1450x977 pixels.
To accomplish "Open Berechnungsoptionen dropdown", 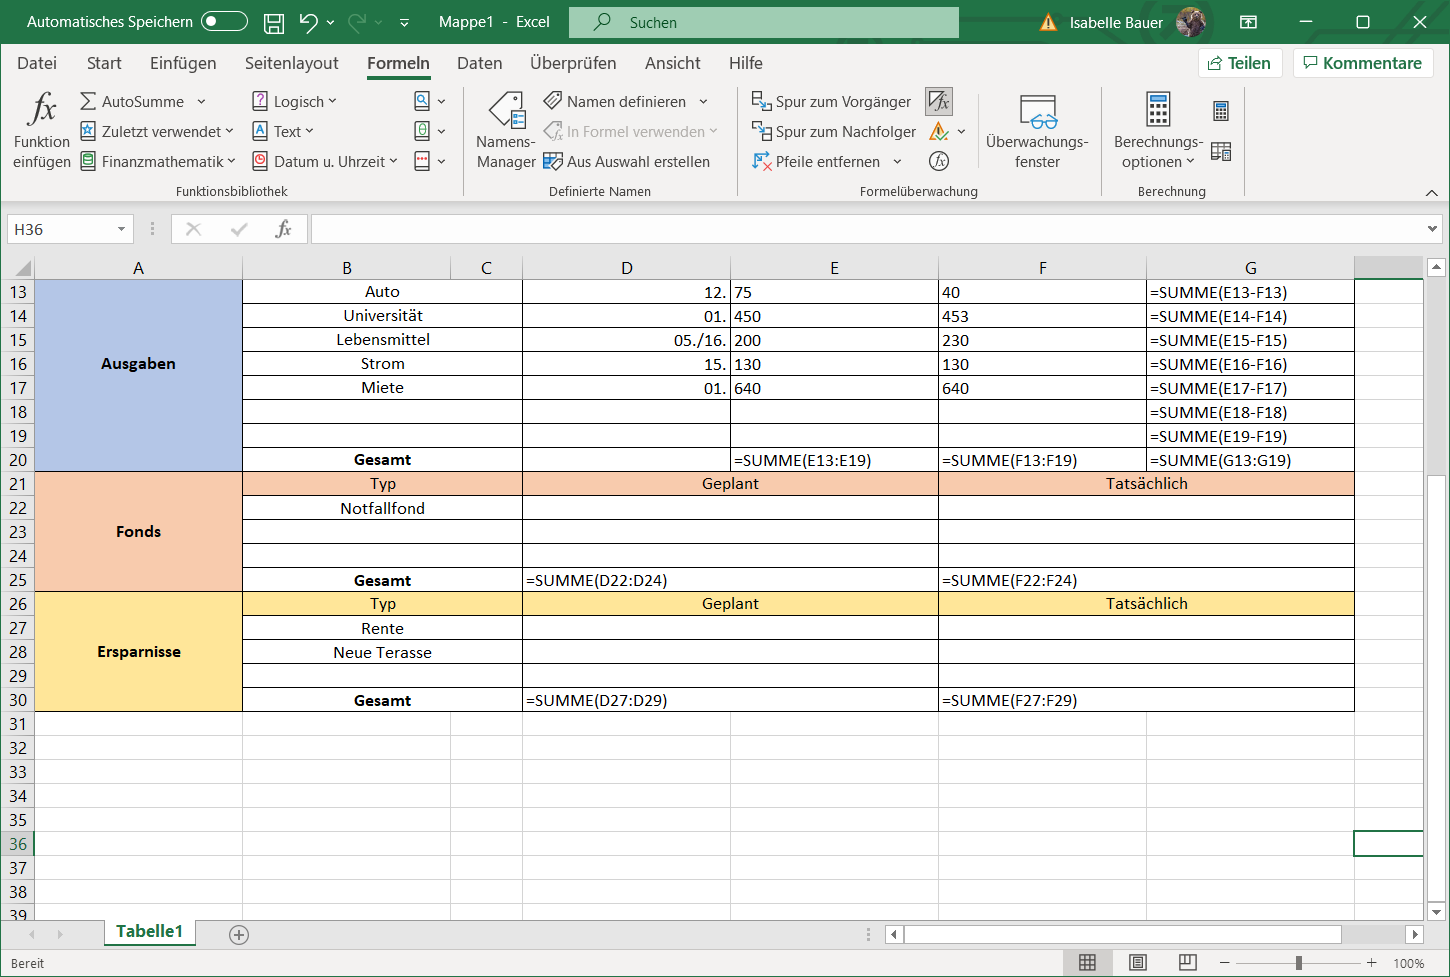I will (1158, 131).
